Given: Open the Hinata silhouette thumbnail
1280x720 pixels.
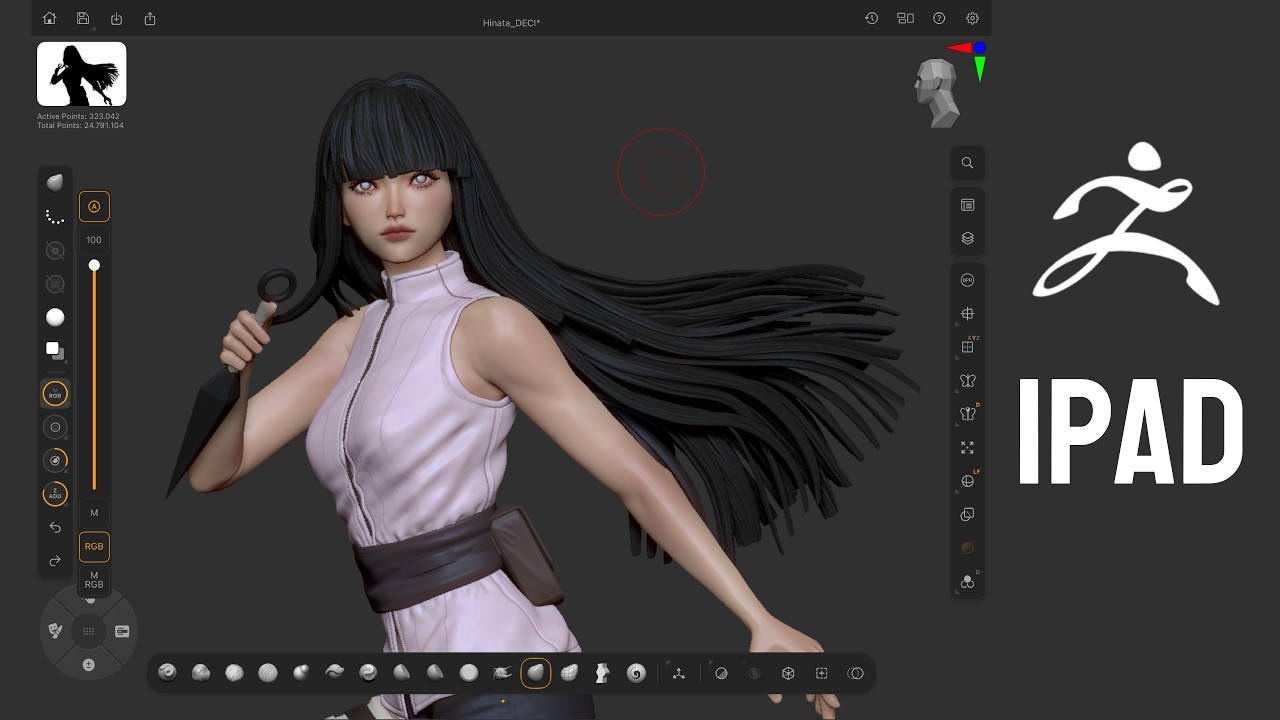Looking at the screenshot, I should click(82, 74).
